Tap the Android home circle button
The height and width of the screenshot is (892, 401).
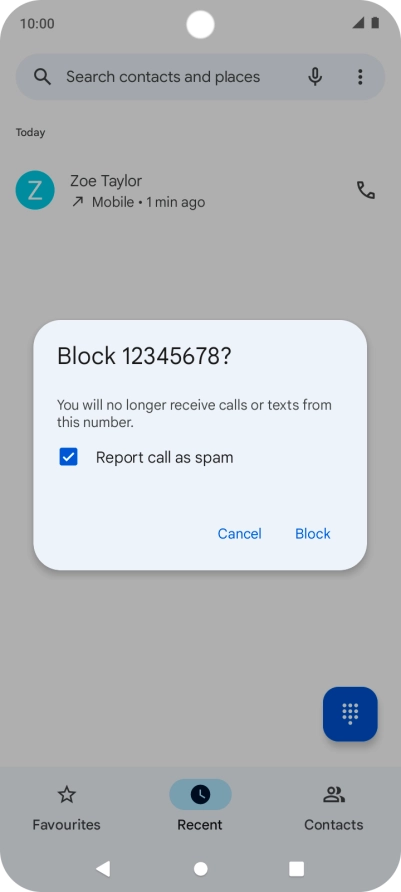tap(200, 869)
